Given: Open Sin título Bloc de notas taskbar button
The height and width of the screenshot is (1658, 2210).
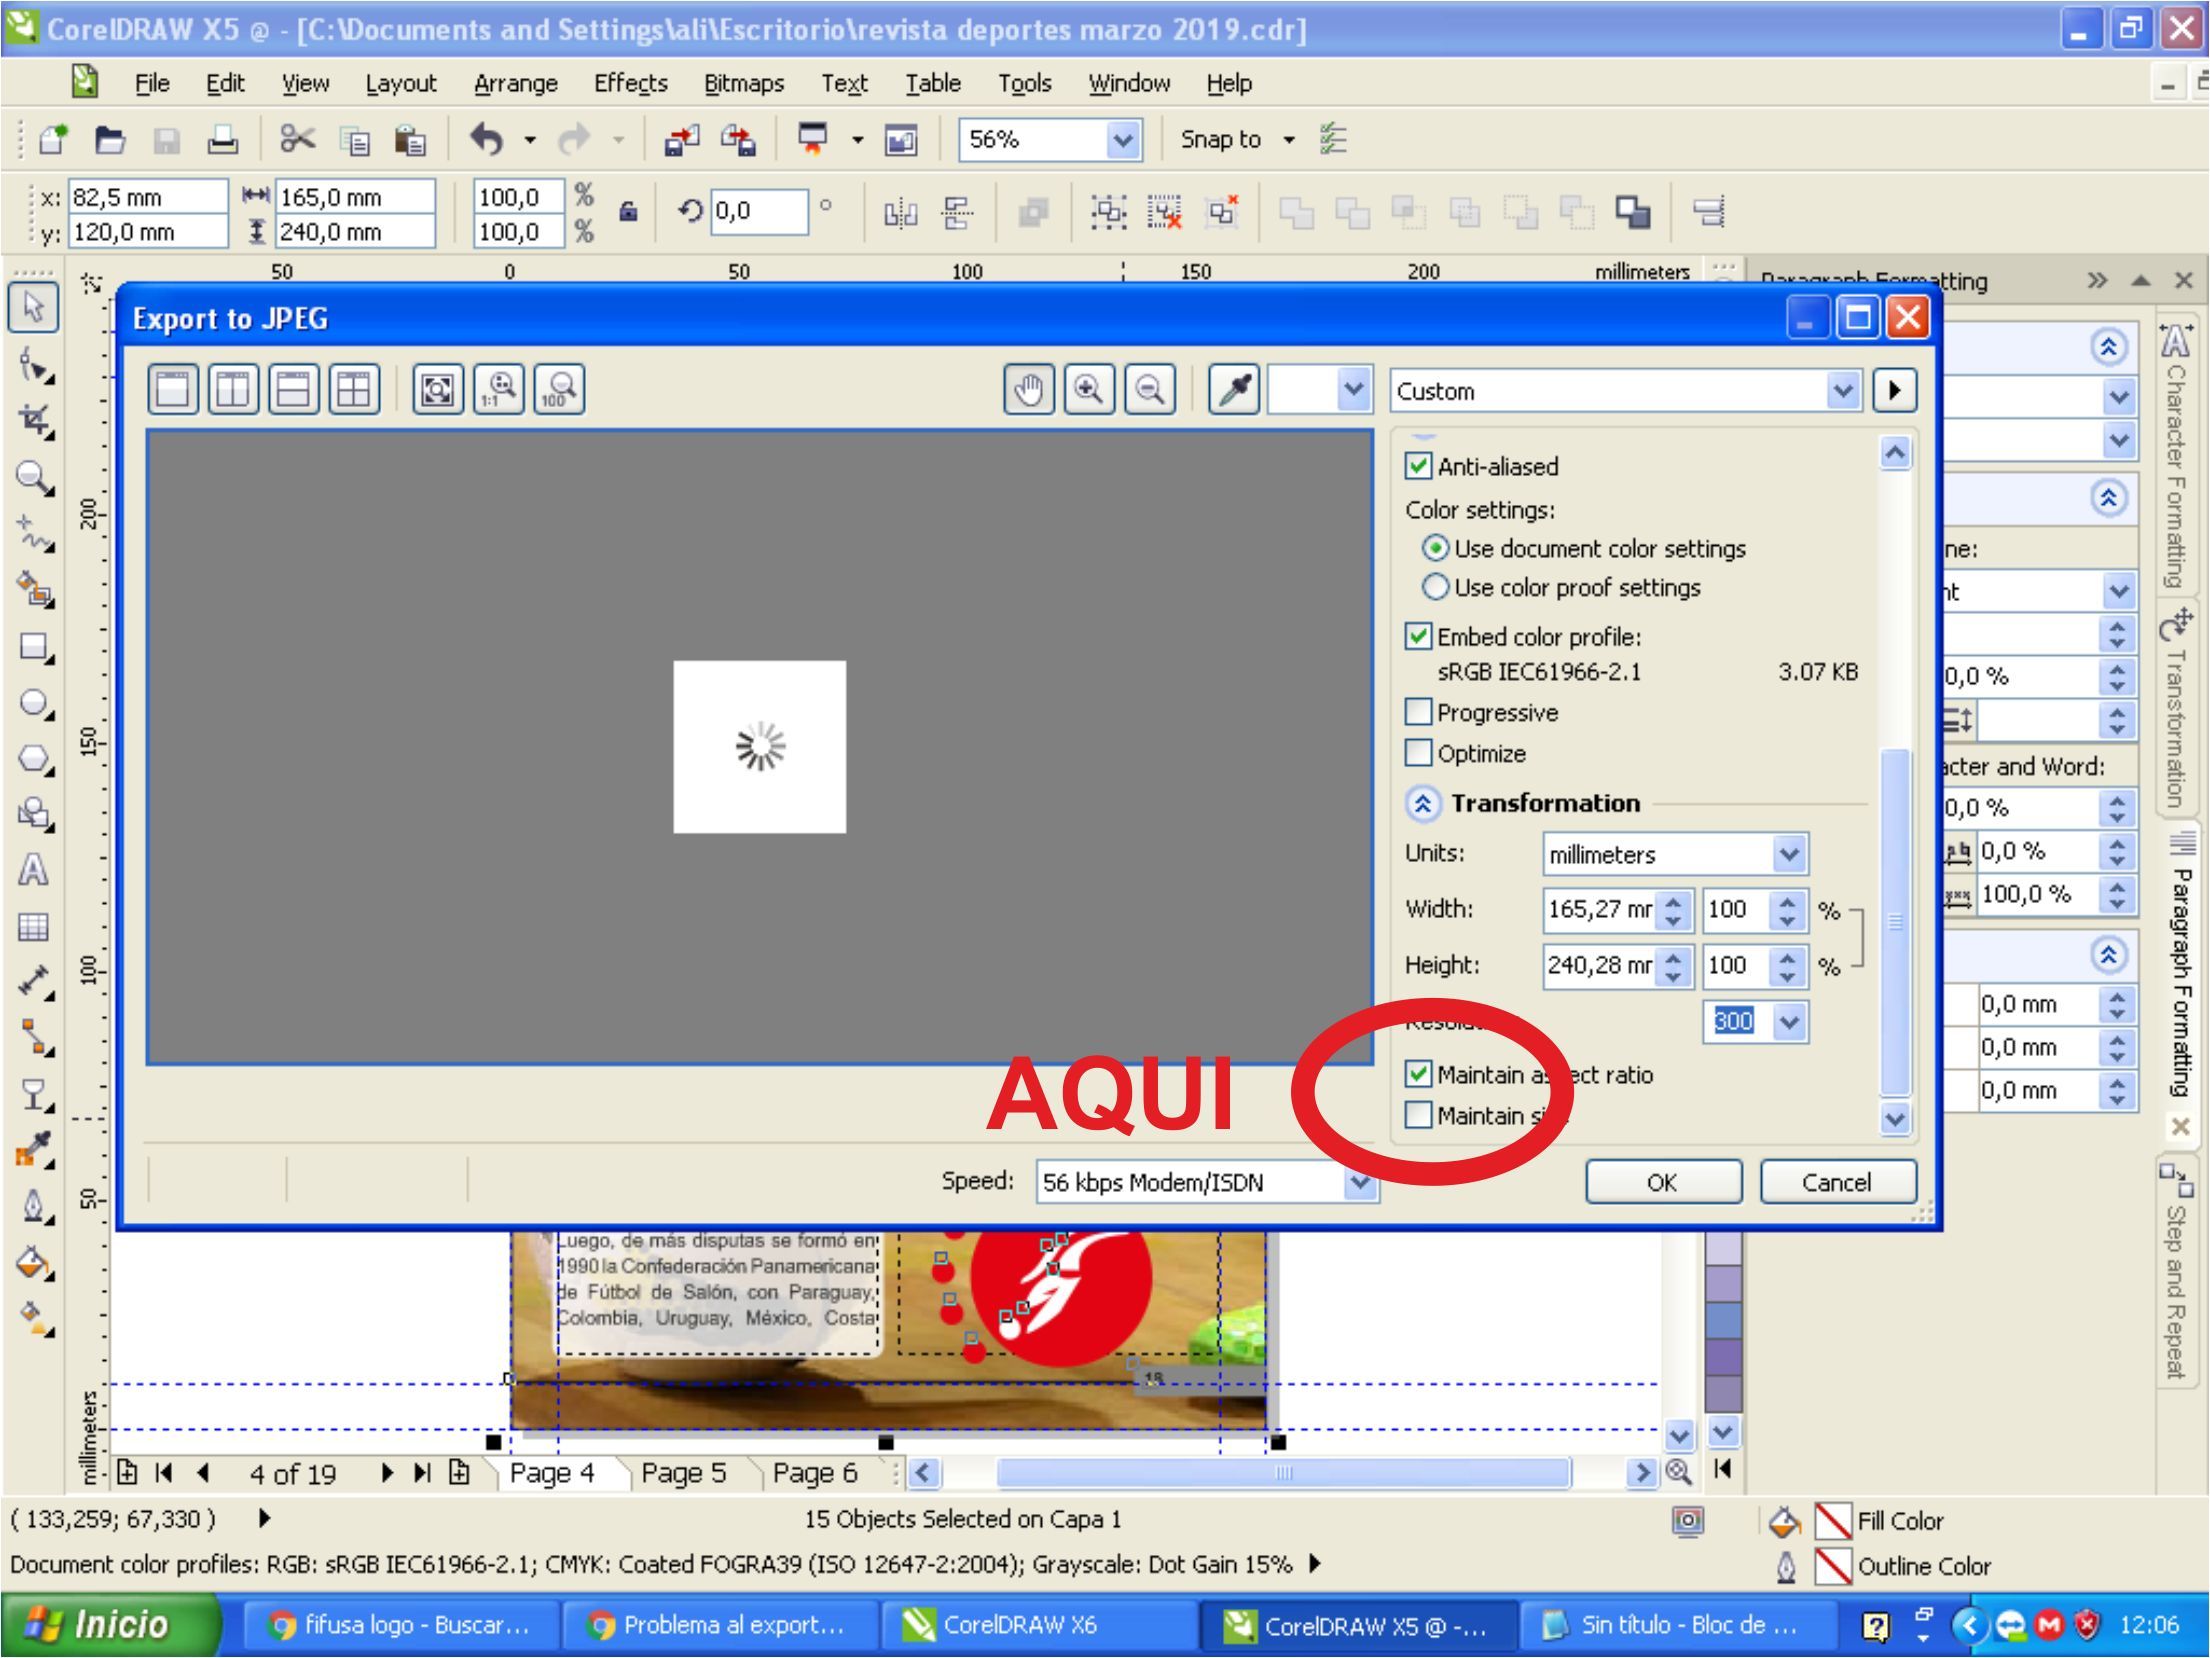Looking at the screenshot, I should click(1679, 1625).
